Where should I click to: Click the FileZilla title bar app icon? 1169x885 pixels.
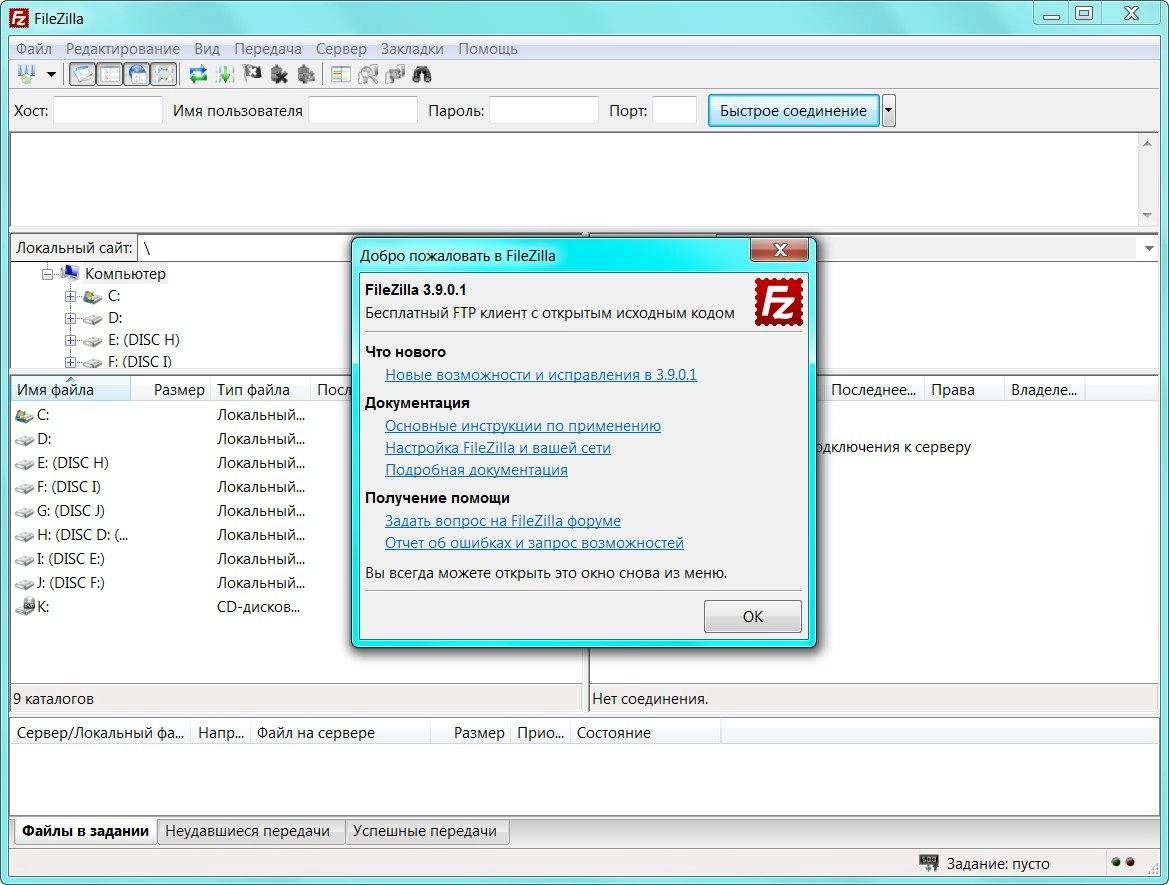19,18
